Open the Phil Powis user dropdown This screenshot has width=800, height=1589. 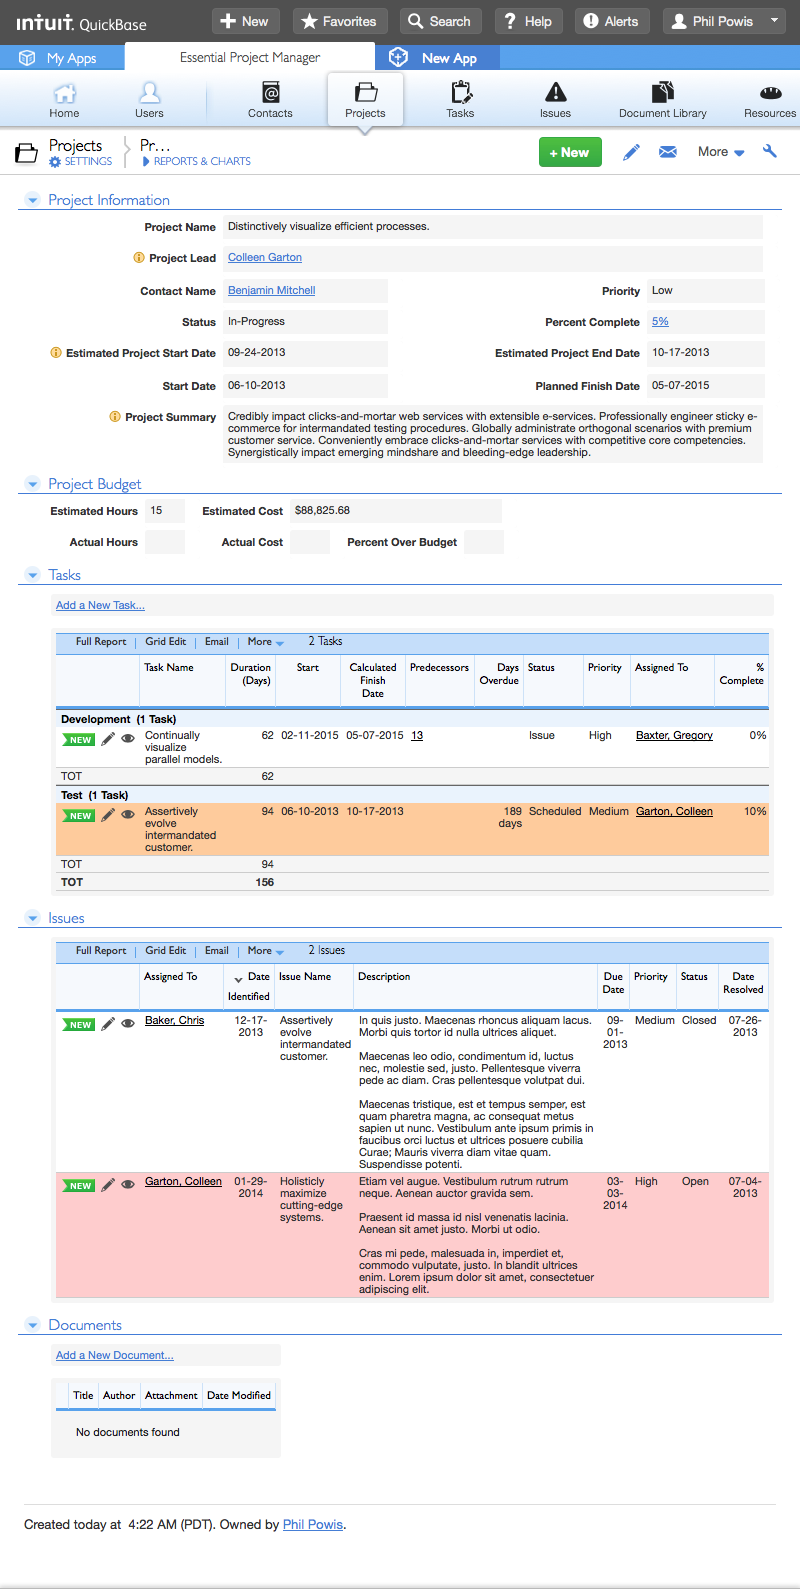pyautogui.click(x=725, y=21)
